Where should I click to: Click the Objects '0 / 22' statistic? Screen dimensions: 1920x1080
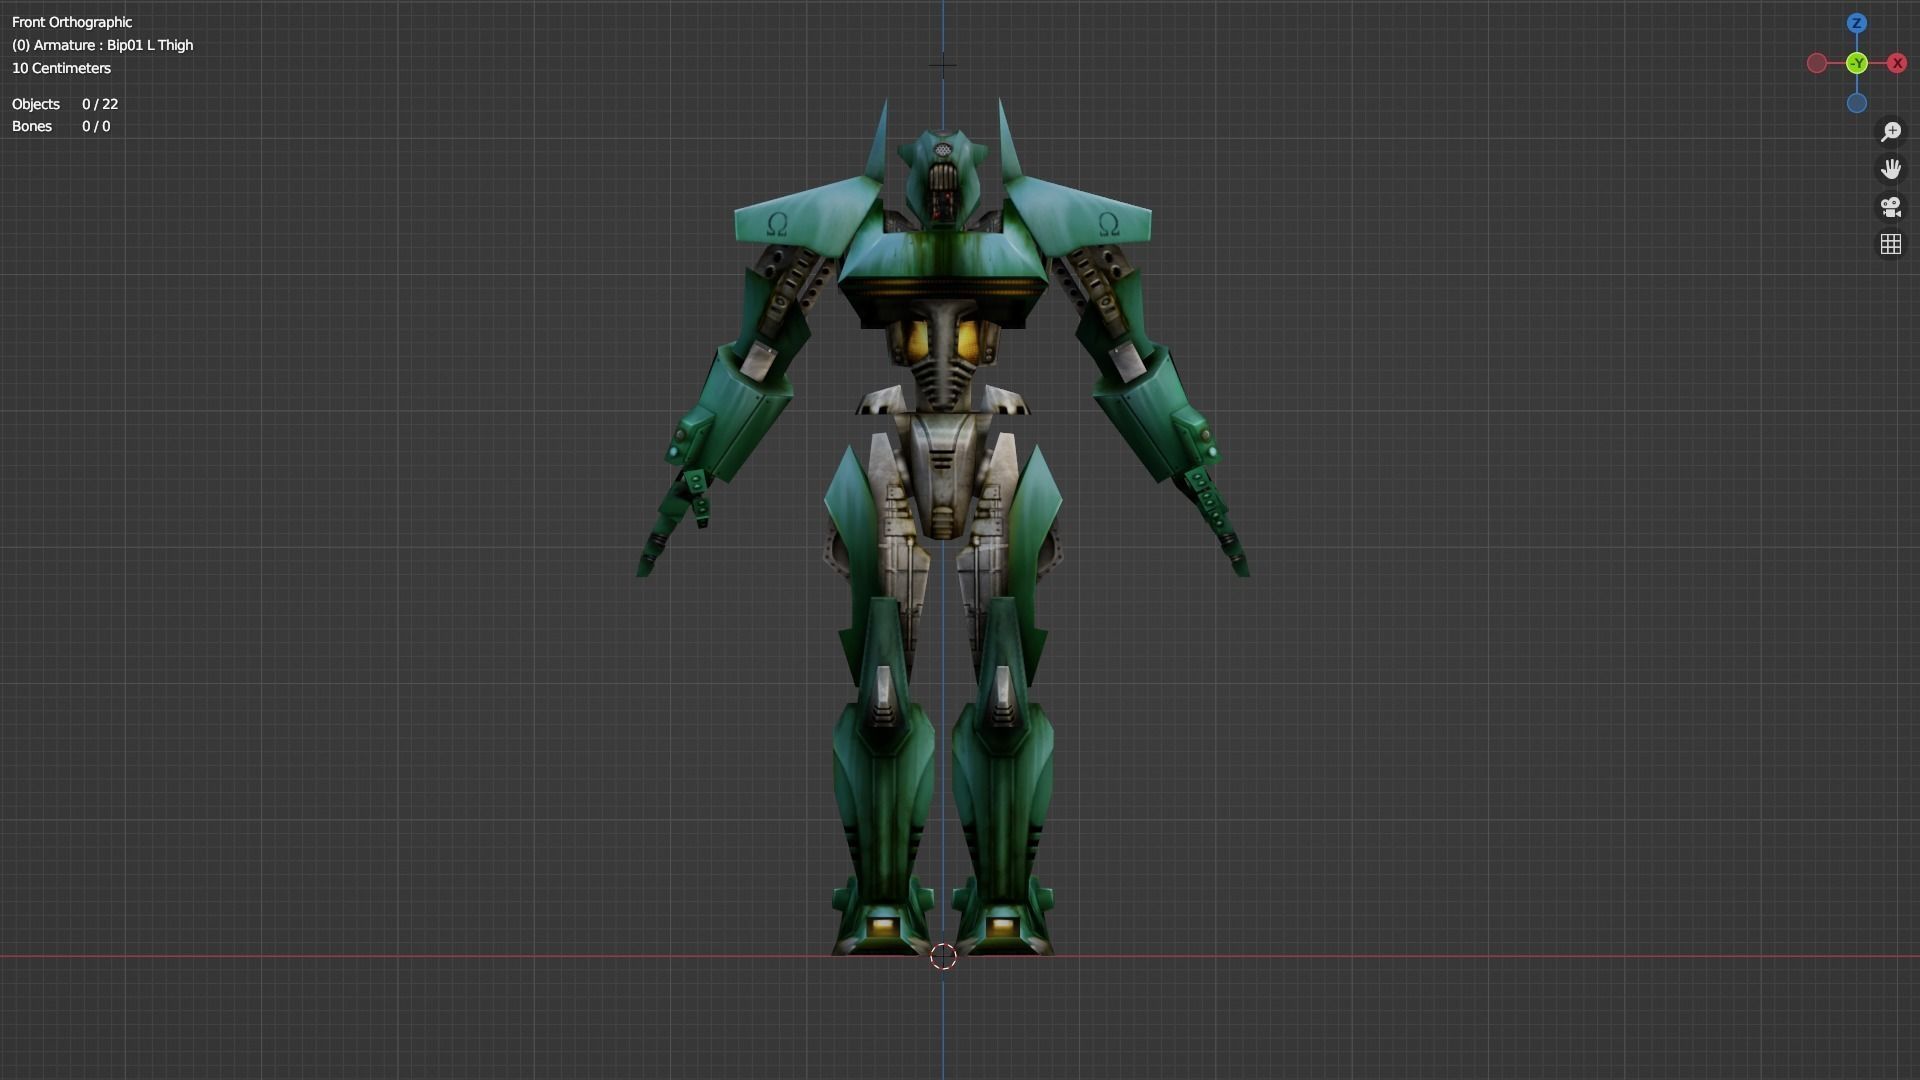(100, 104)
